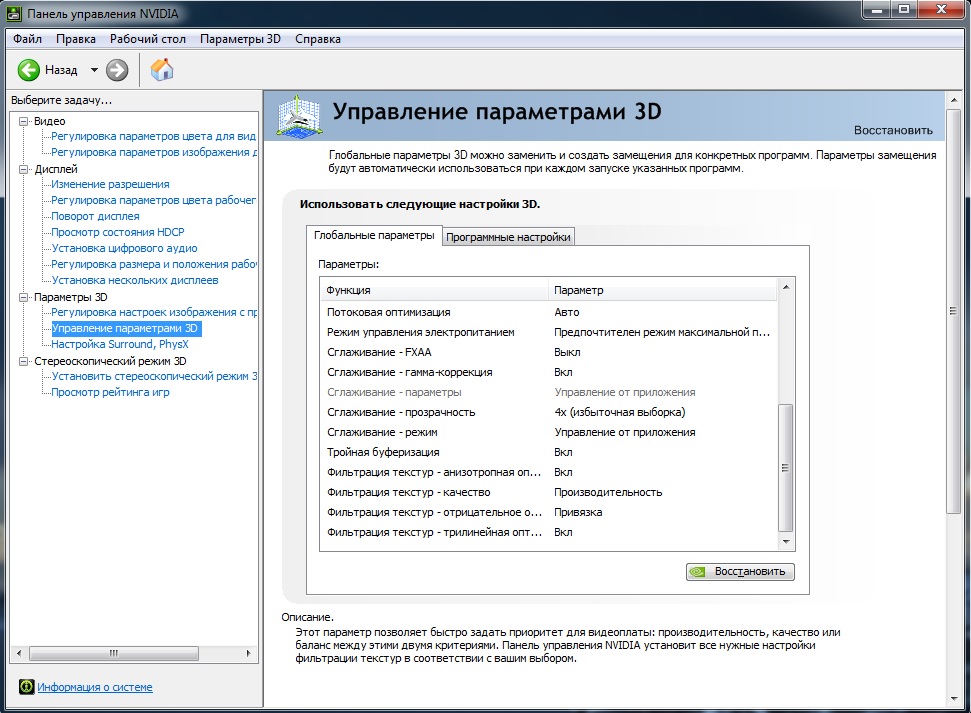The width and height of the screenshot is (971, 713).
Task: Select Сглаживание - гамма-коррекция row
Action: (549, 372)
